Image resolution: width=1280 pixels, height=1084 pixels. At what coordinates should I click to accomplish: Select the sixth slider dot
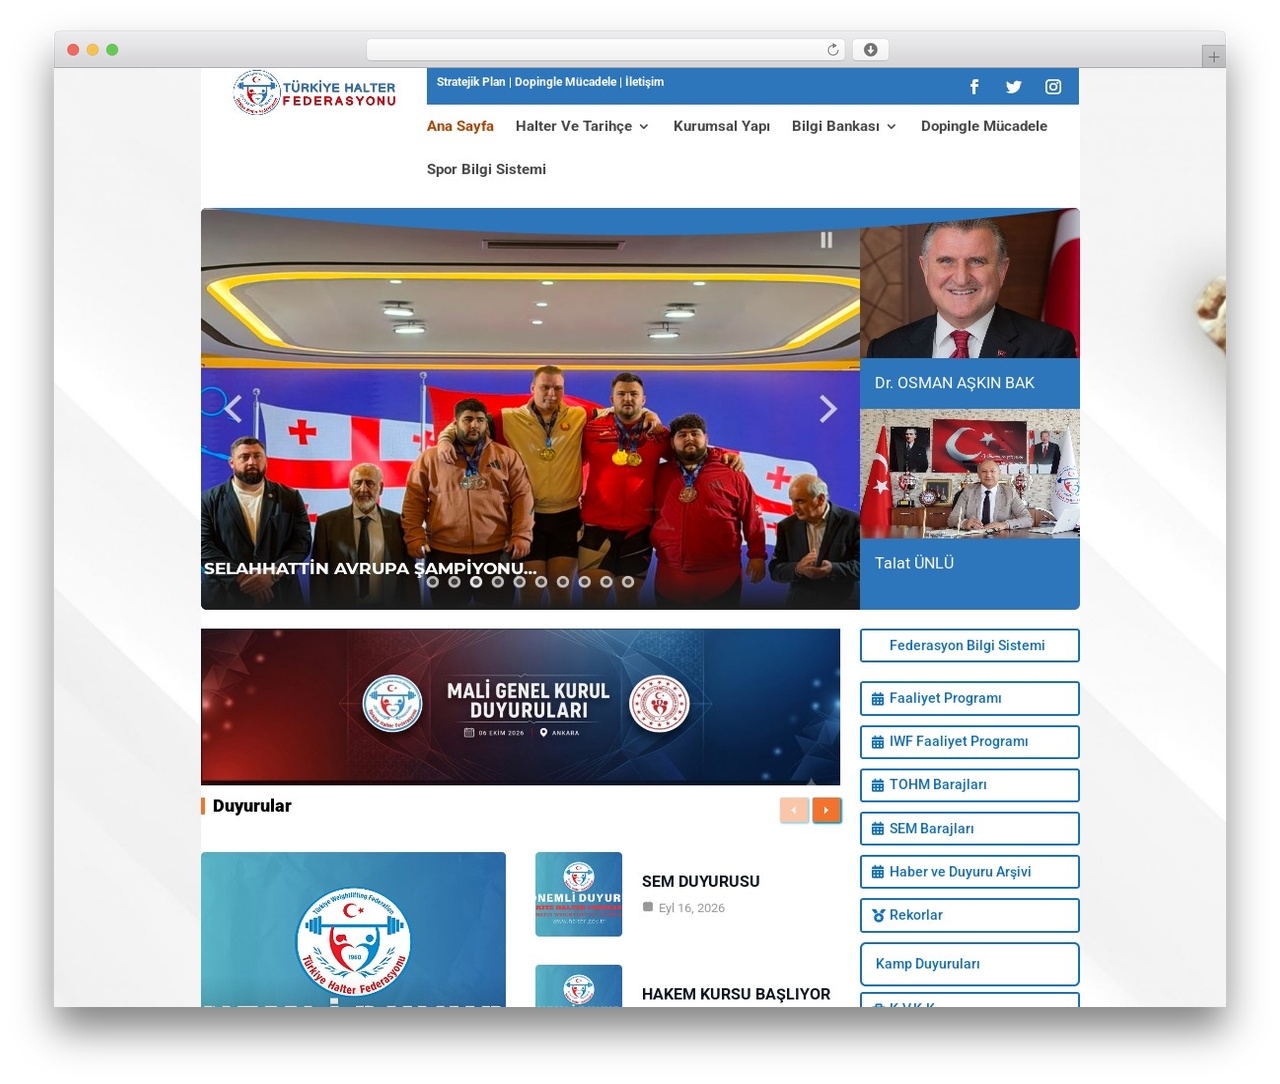pos(541,582)
